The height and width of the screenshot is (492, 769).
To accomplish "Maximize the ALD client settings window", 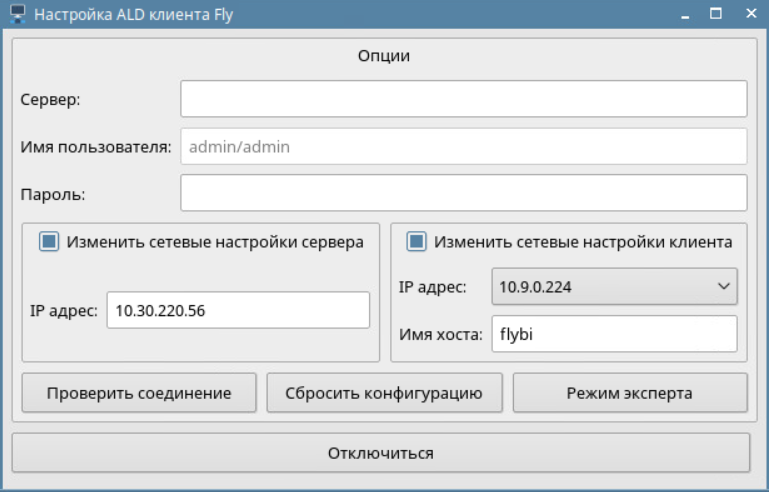I will coord(716,15).
